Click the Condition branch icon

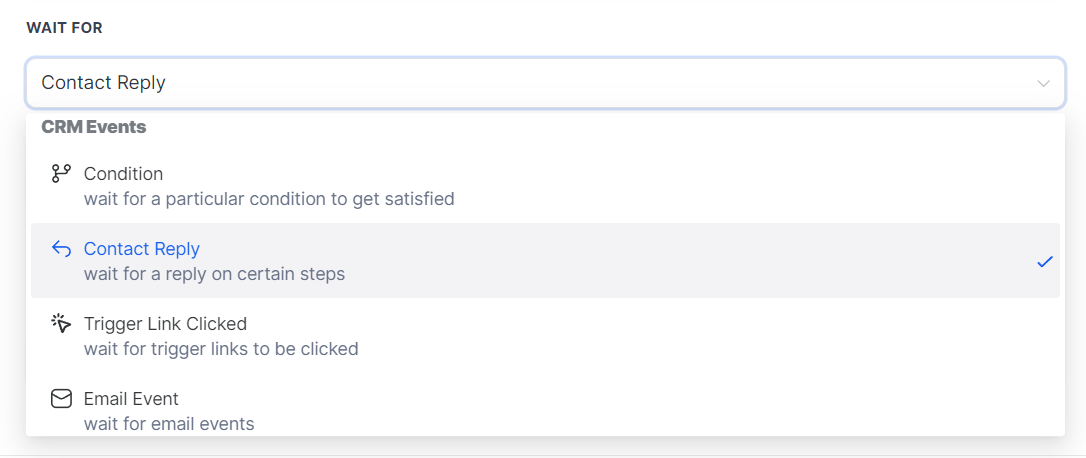(x=61, y=174)
